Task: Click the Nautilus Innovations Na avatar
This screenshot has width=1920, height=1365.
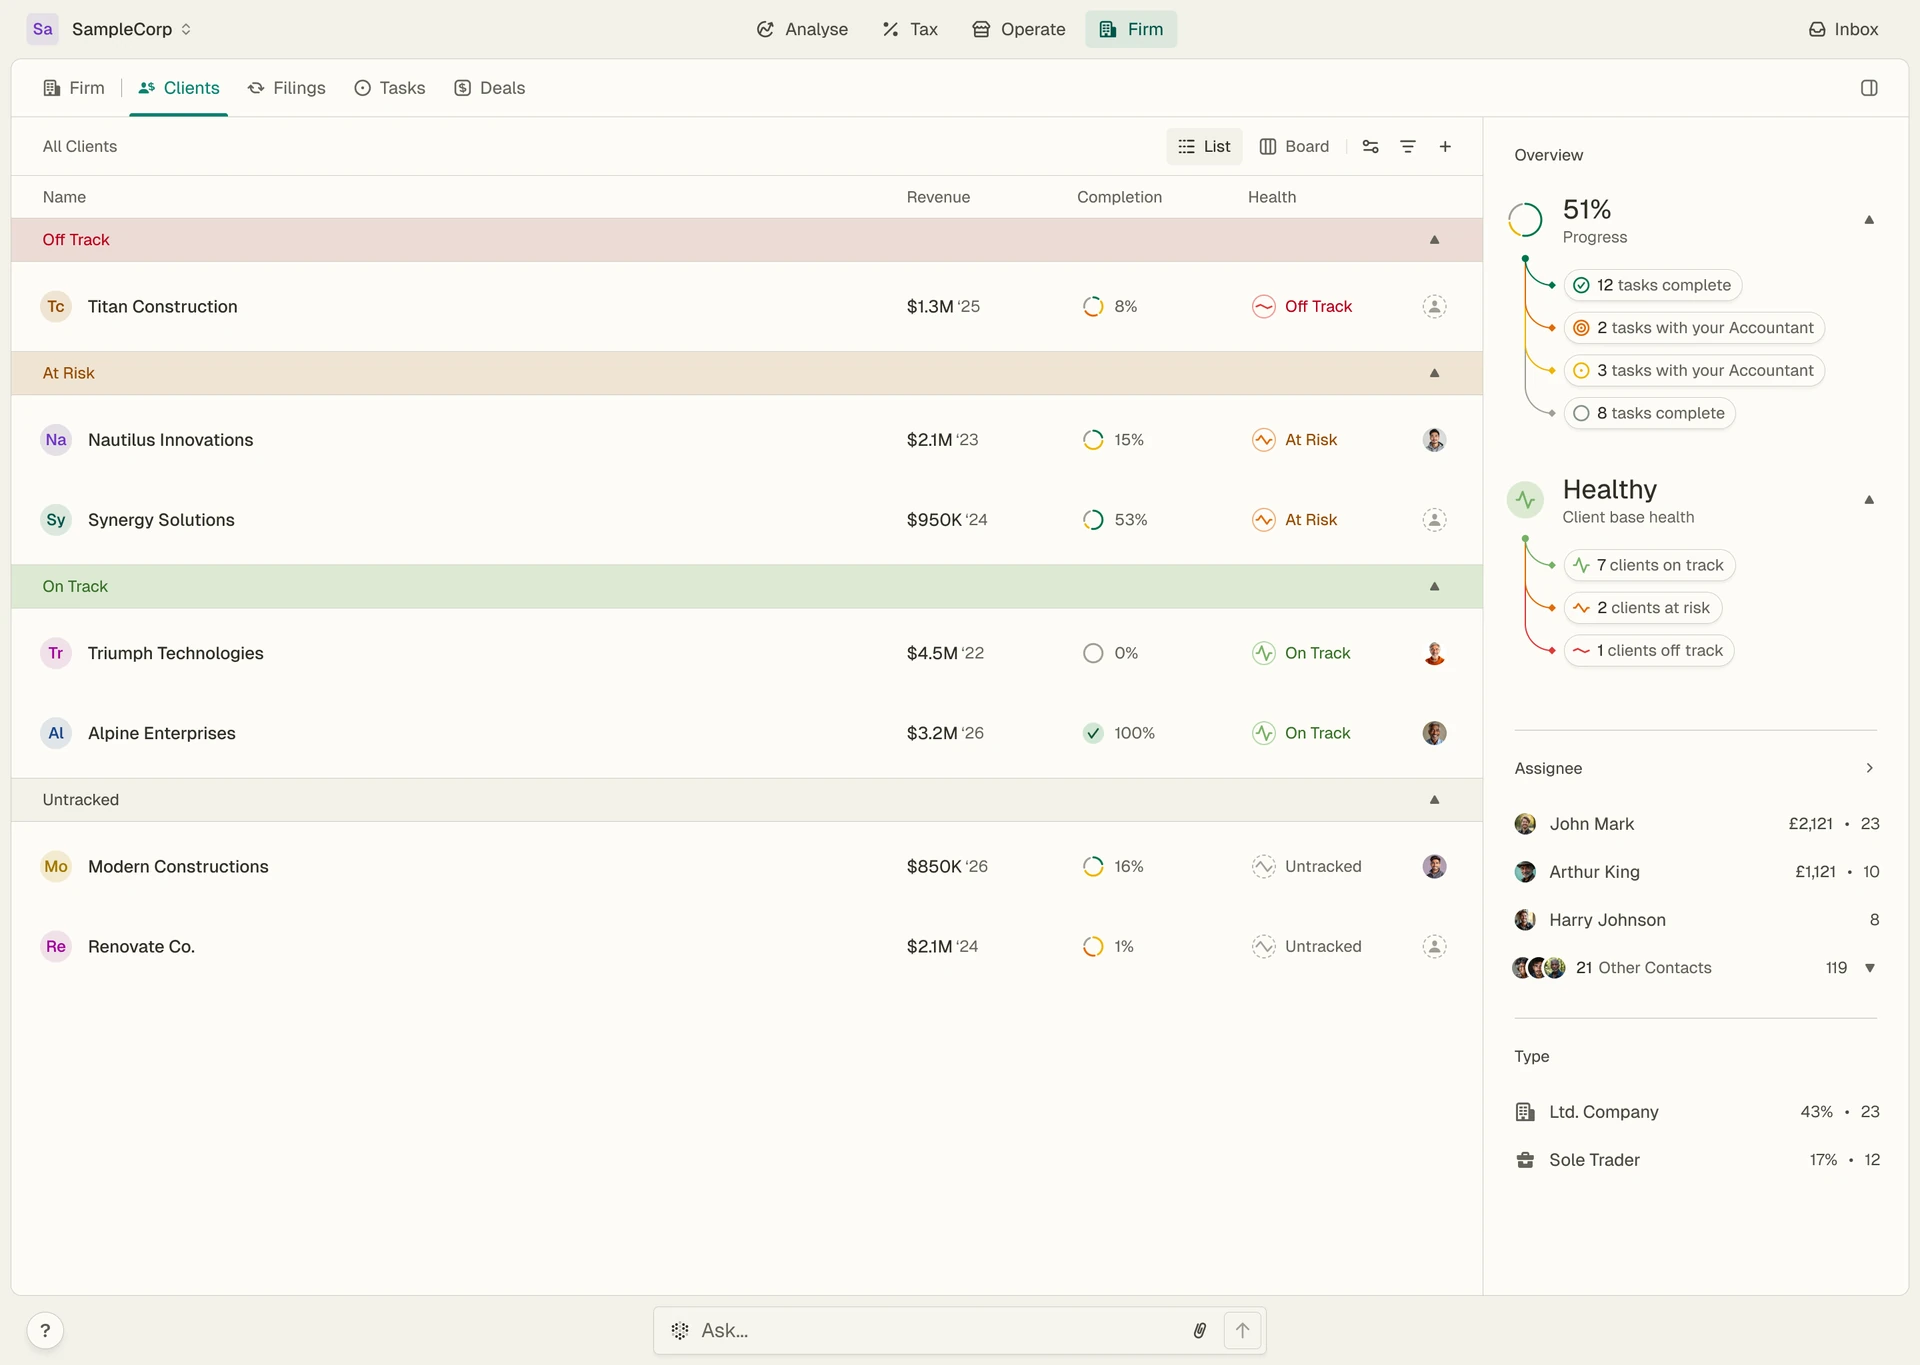Action: pos(56,440)
